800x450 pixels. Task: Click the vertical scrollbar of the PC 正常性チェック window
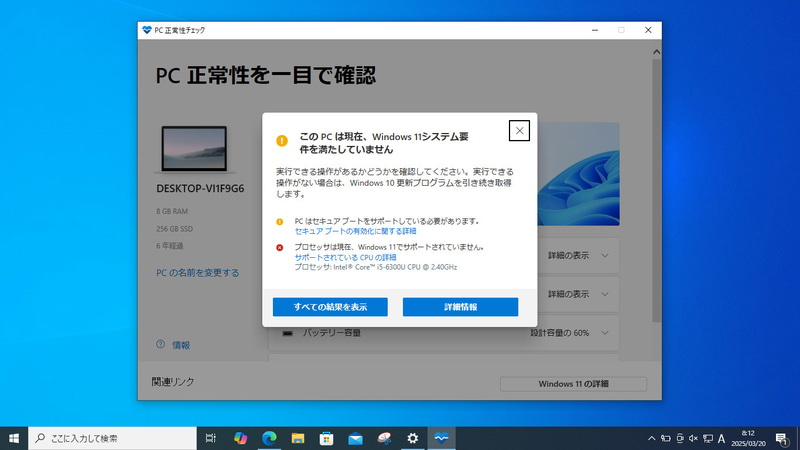[657, 190]
